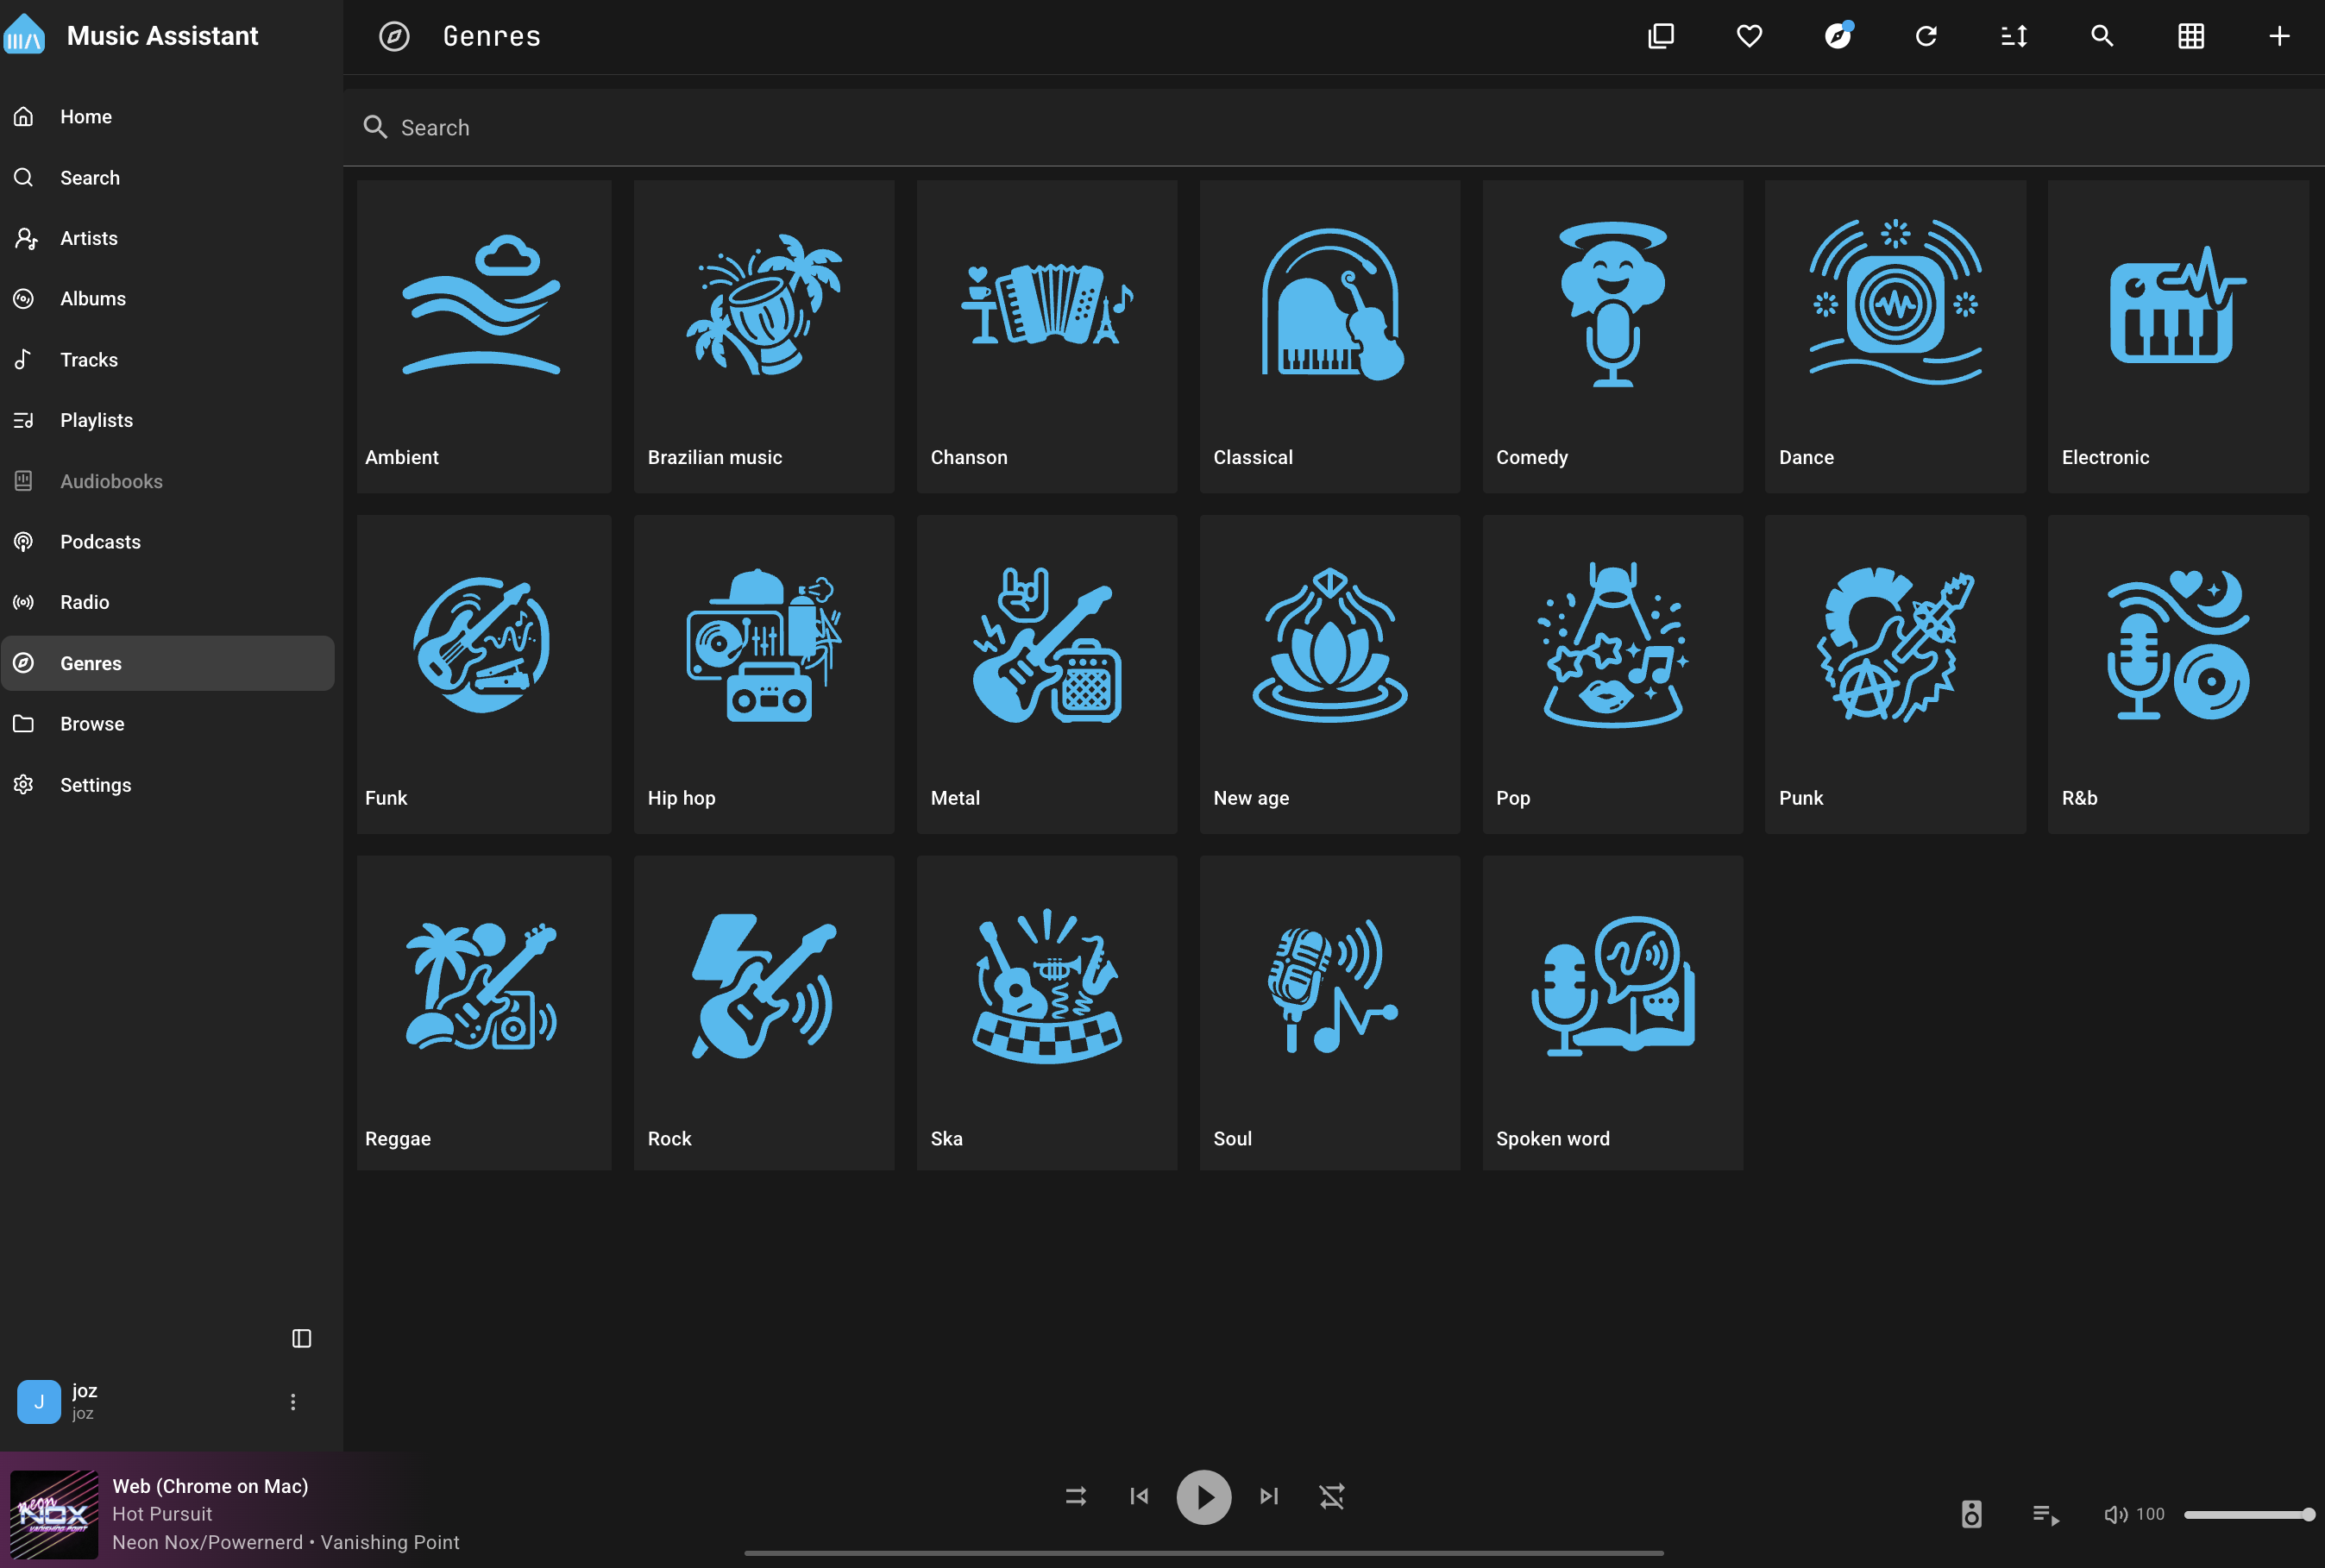Image resolution: width=2325 pixels, height=1568 pixels.
Task: Open the sort options menu
Action: coord(2014,37)
